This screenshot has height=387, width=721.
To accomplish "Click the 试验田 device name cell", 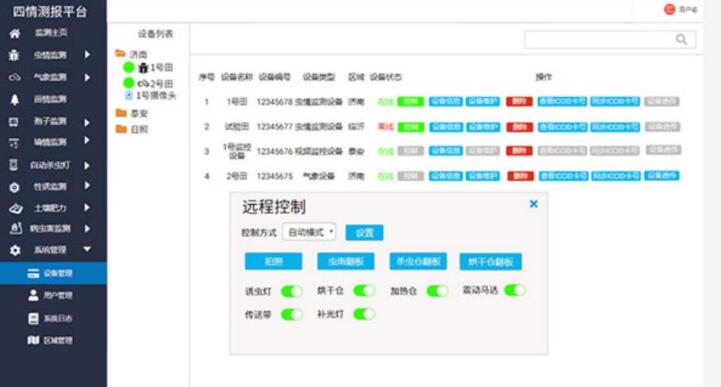I will 237,126.
